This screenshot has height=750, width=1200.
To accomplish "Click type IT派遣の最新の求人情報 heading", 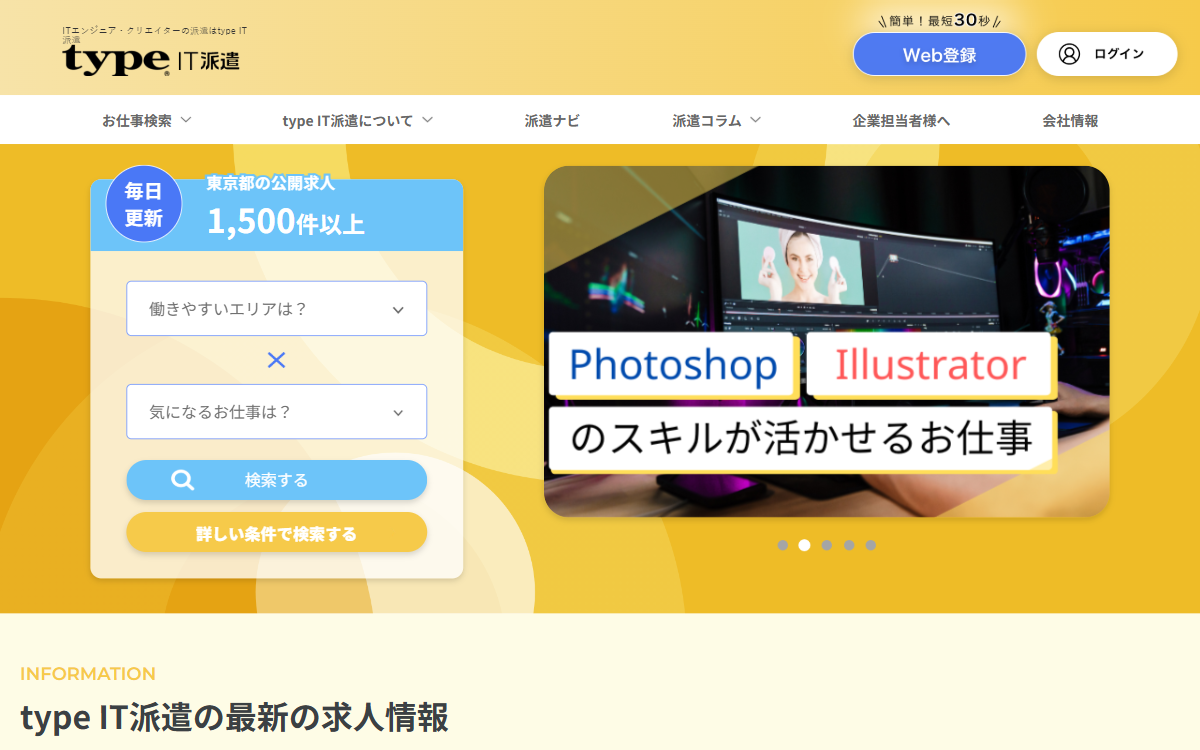I will coord(234,717).
